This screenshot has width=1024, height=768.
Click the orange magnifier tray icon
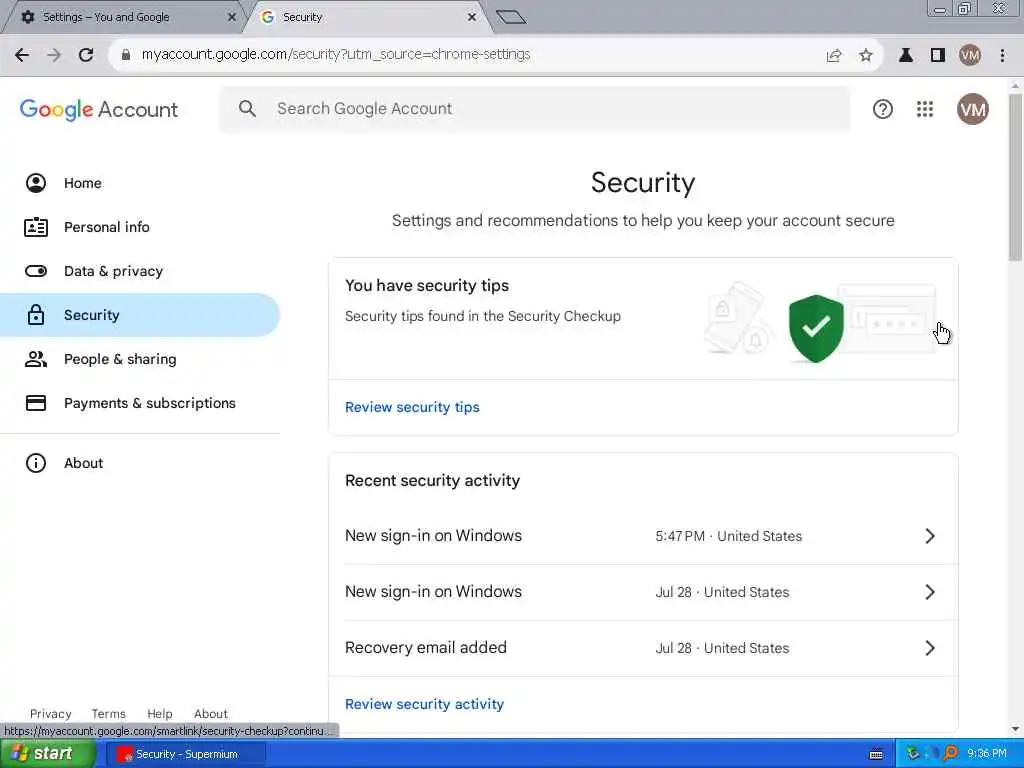(x=951, y=754)
